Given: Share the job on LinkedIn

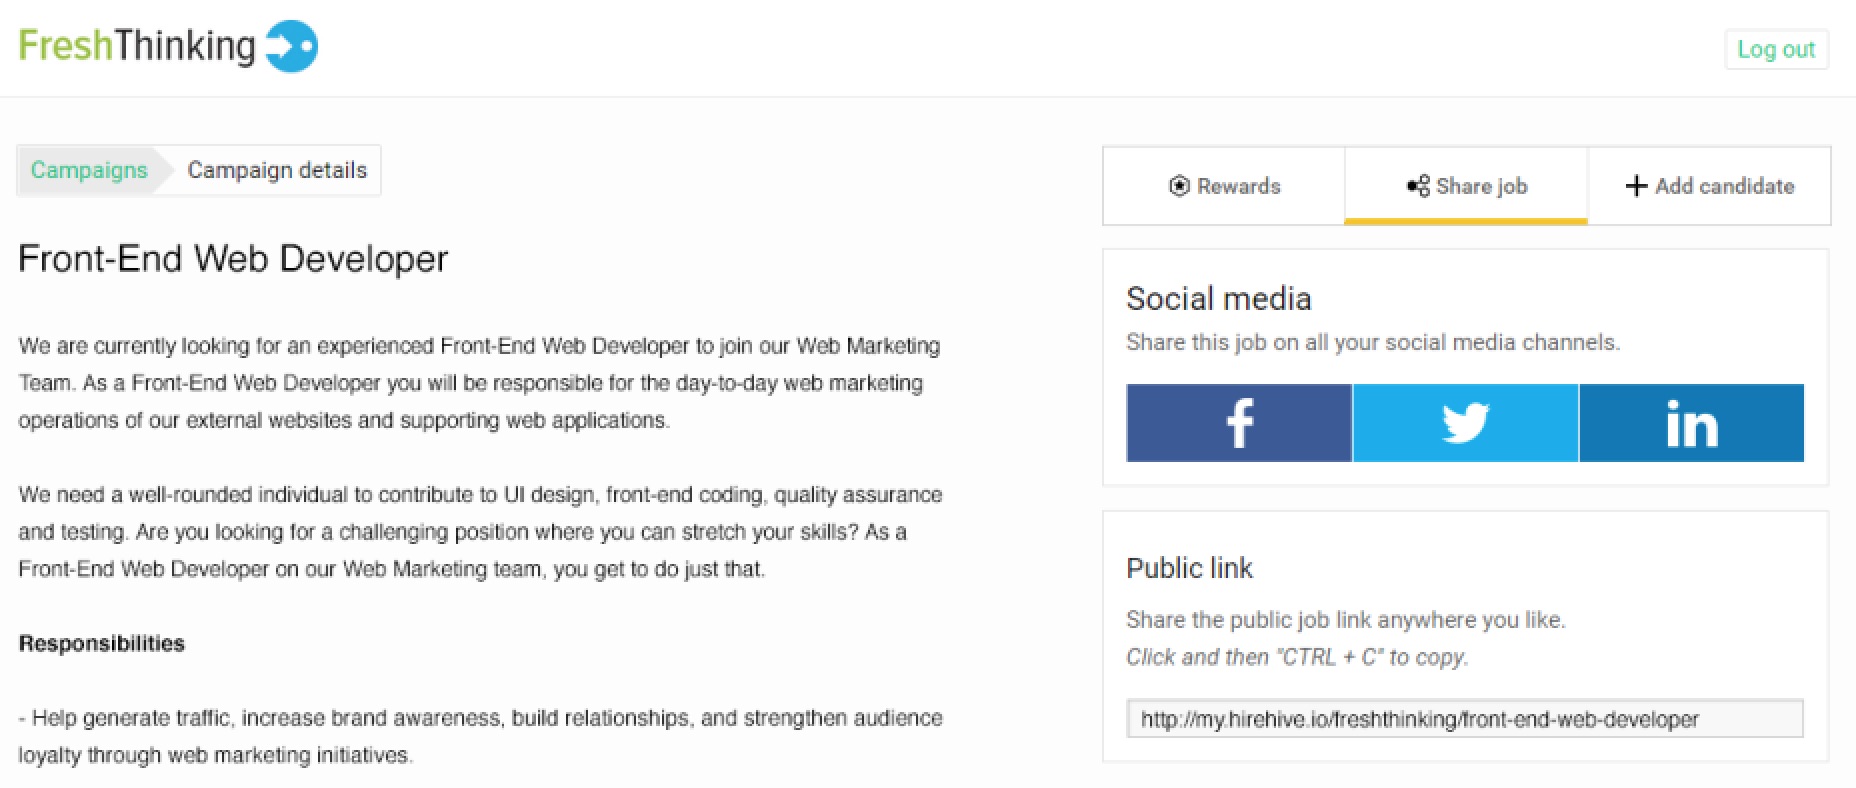Looking at the screenshot, I should point(1691,423).
